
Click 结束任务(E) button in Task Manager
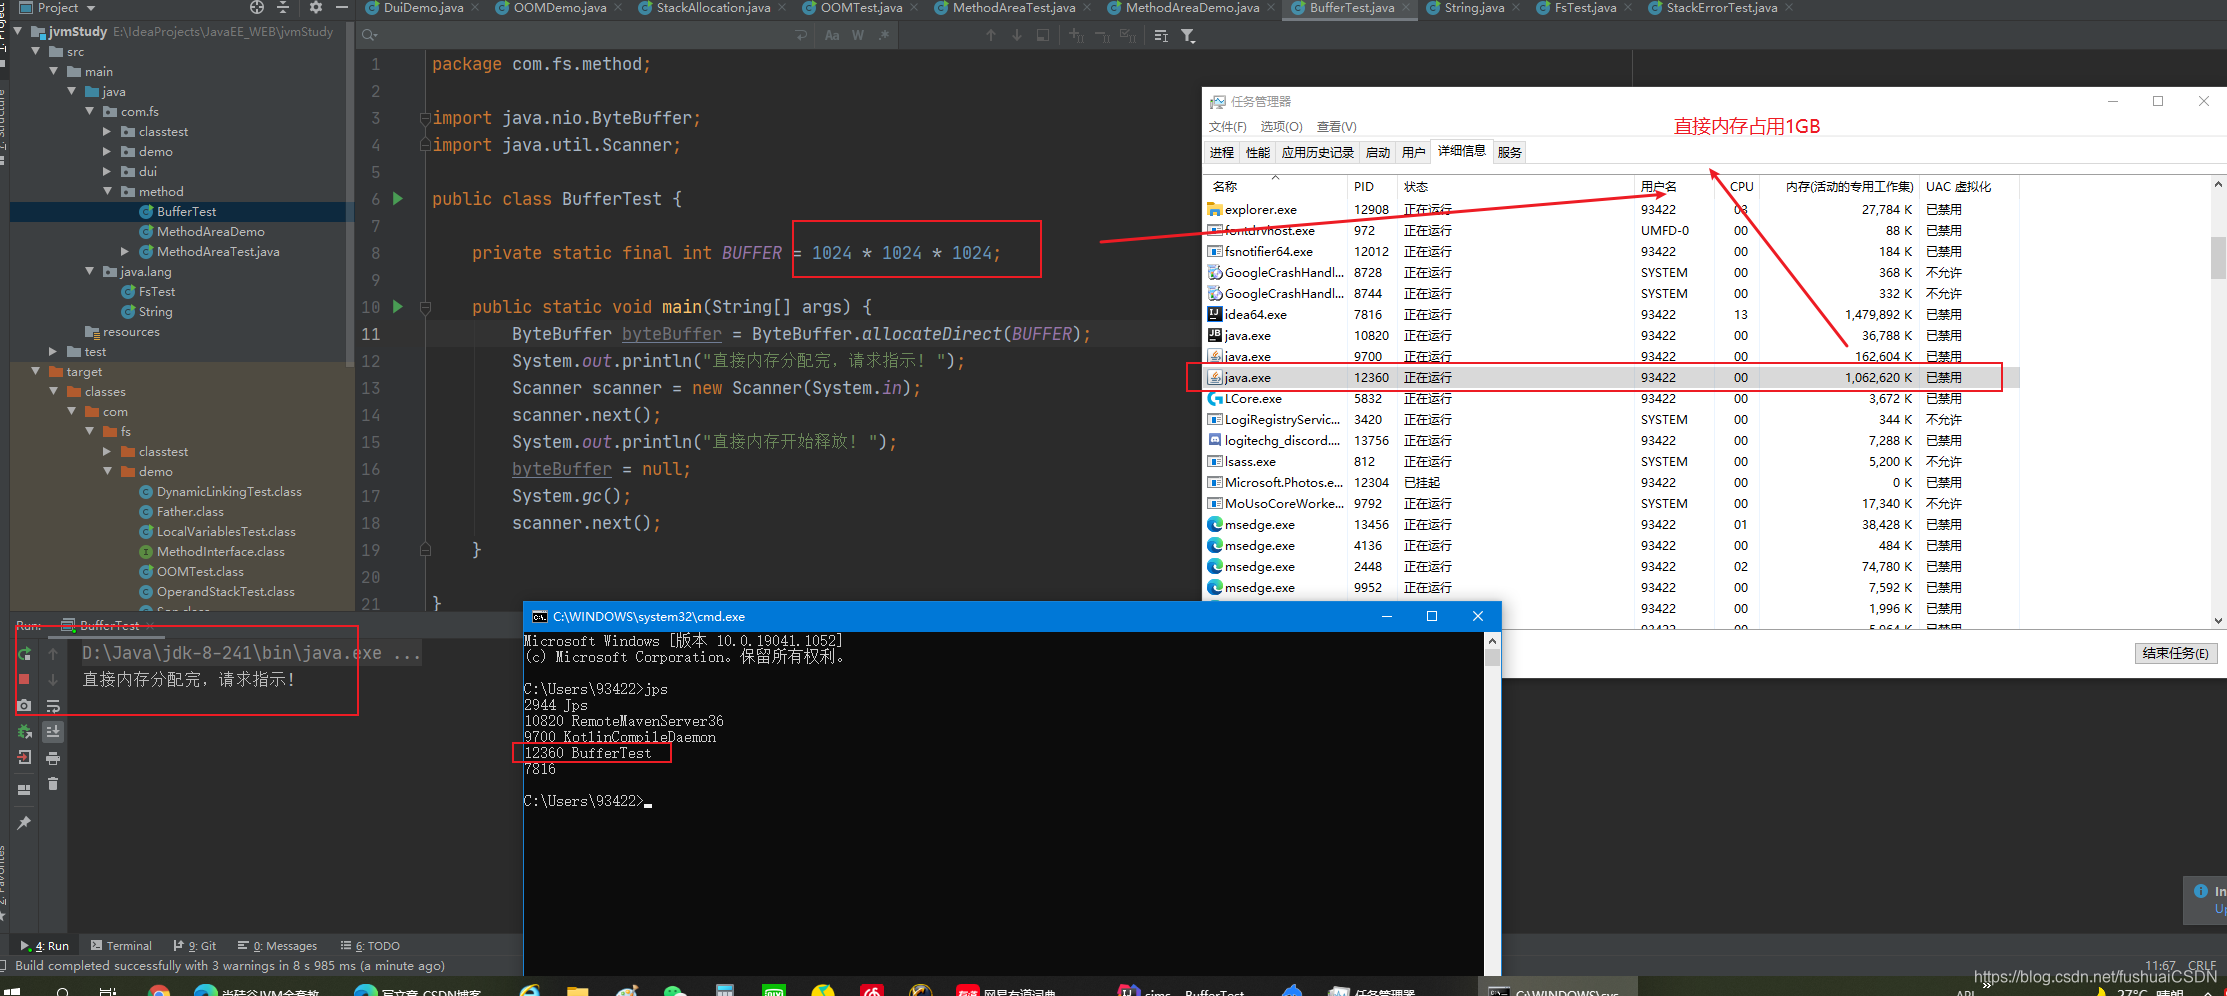pyautogui.click(x=2176, y=653)
